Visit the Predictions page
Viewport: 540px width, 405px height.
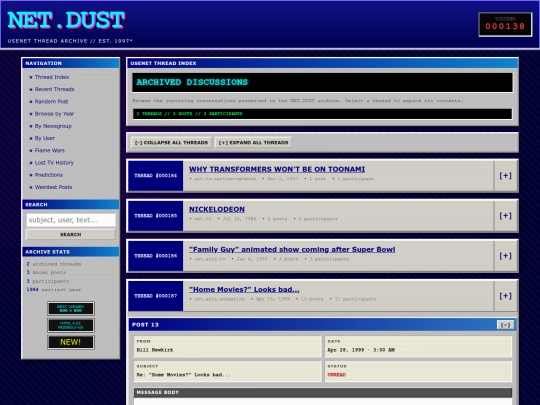49,175
